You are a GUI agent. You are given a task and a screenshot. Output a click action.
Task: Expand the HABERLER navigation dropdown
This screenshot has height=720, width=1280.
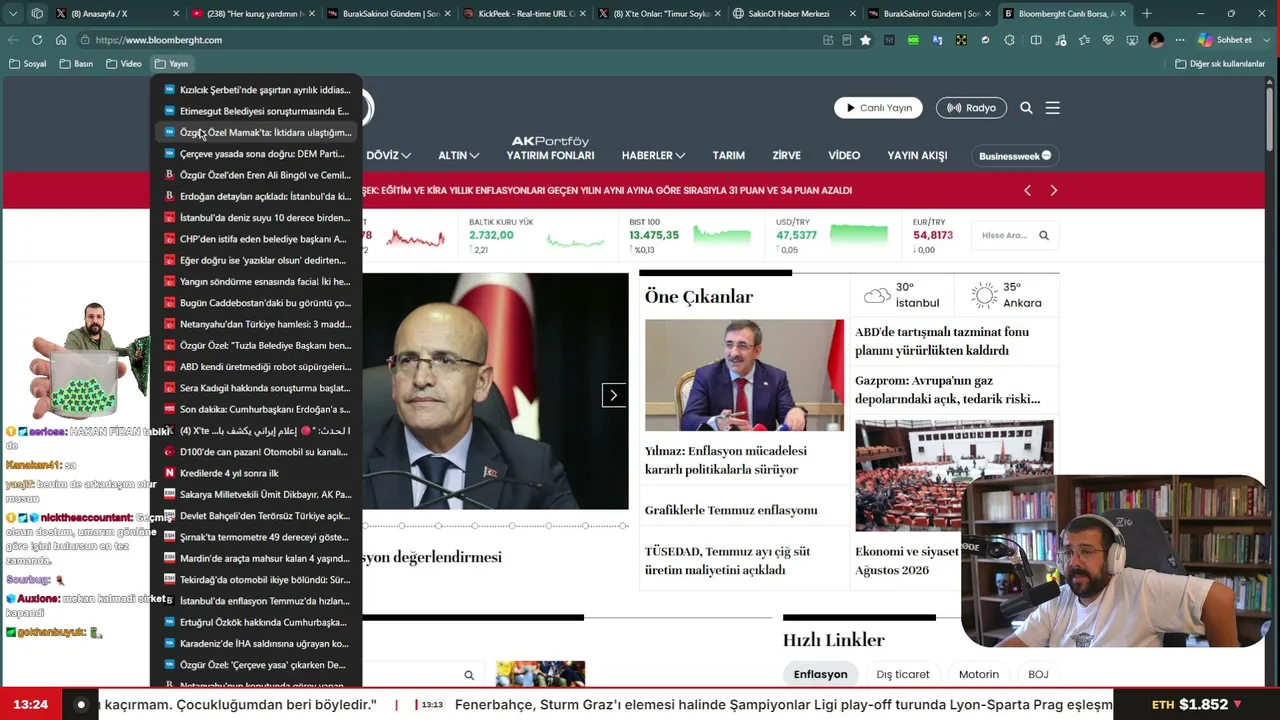pyautogui.click(x=653, y=156)
